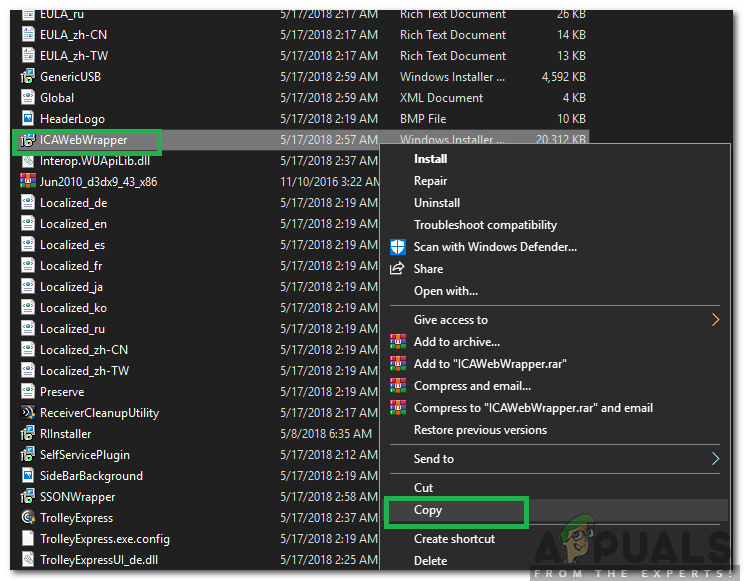This screenshot has width=744, height=581.
Task: Choose Delete from context menu
Action: 430,561
